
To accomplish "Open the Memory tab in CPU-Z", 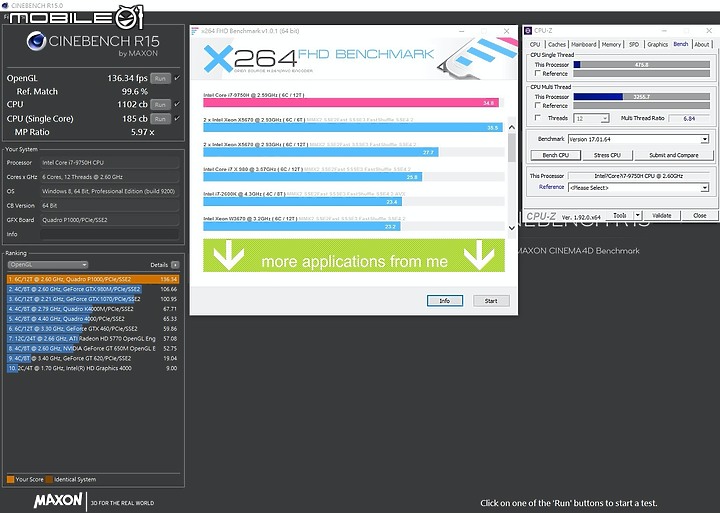I will pyautogui.click(x=611, y=45).
